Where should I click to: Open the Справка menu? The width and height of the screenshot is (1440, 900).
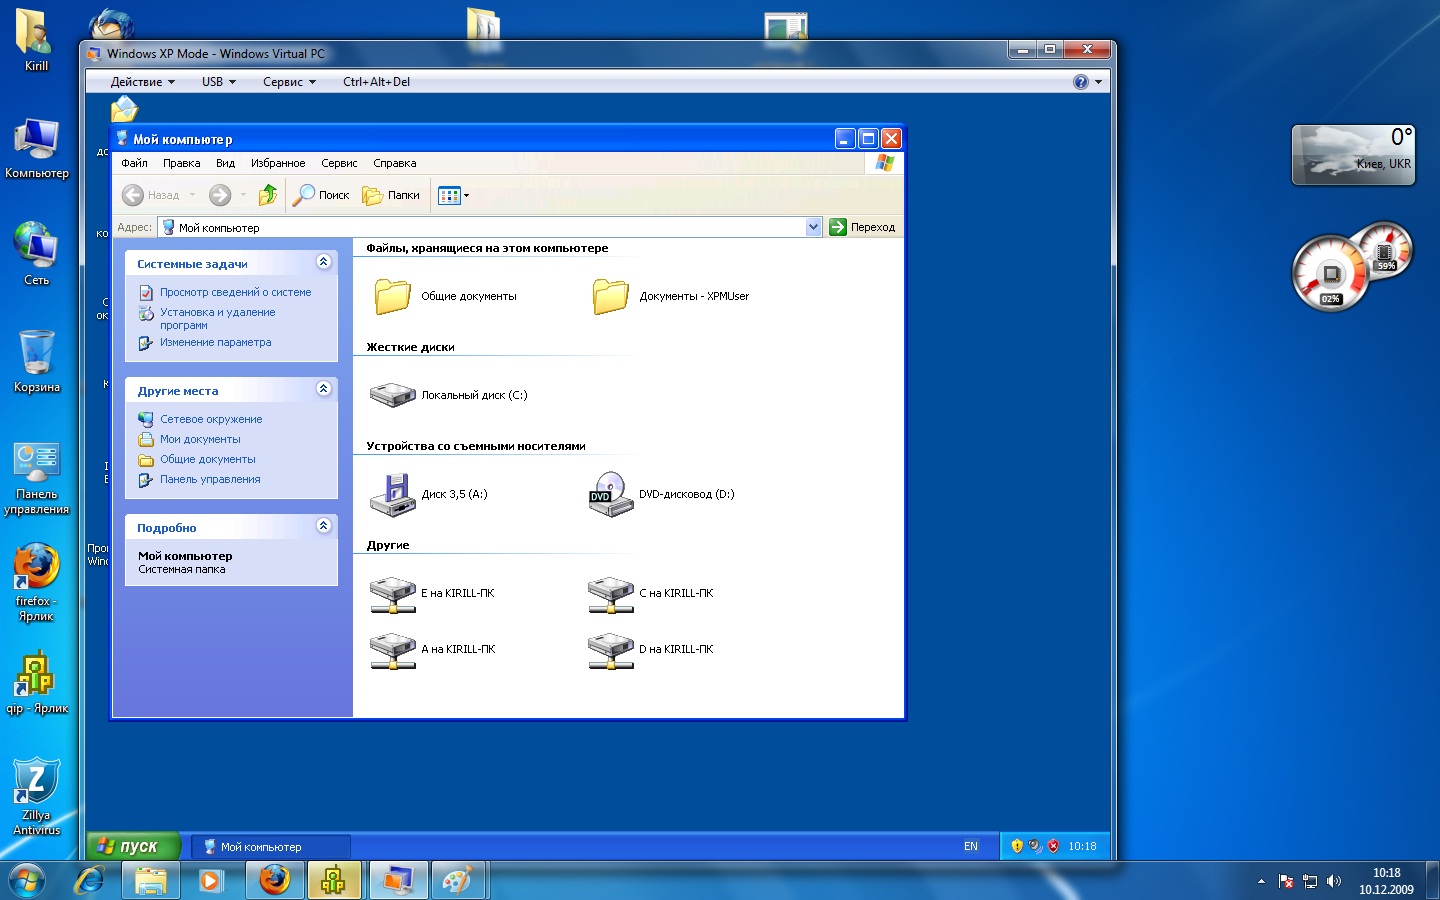[x=395, y=163]
